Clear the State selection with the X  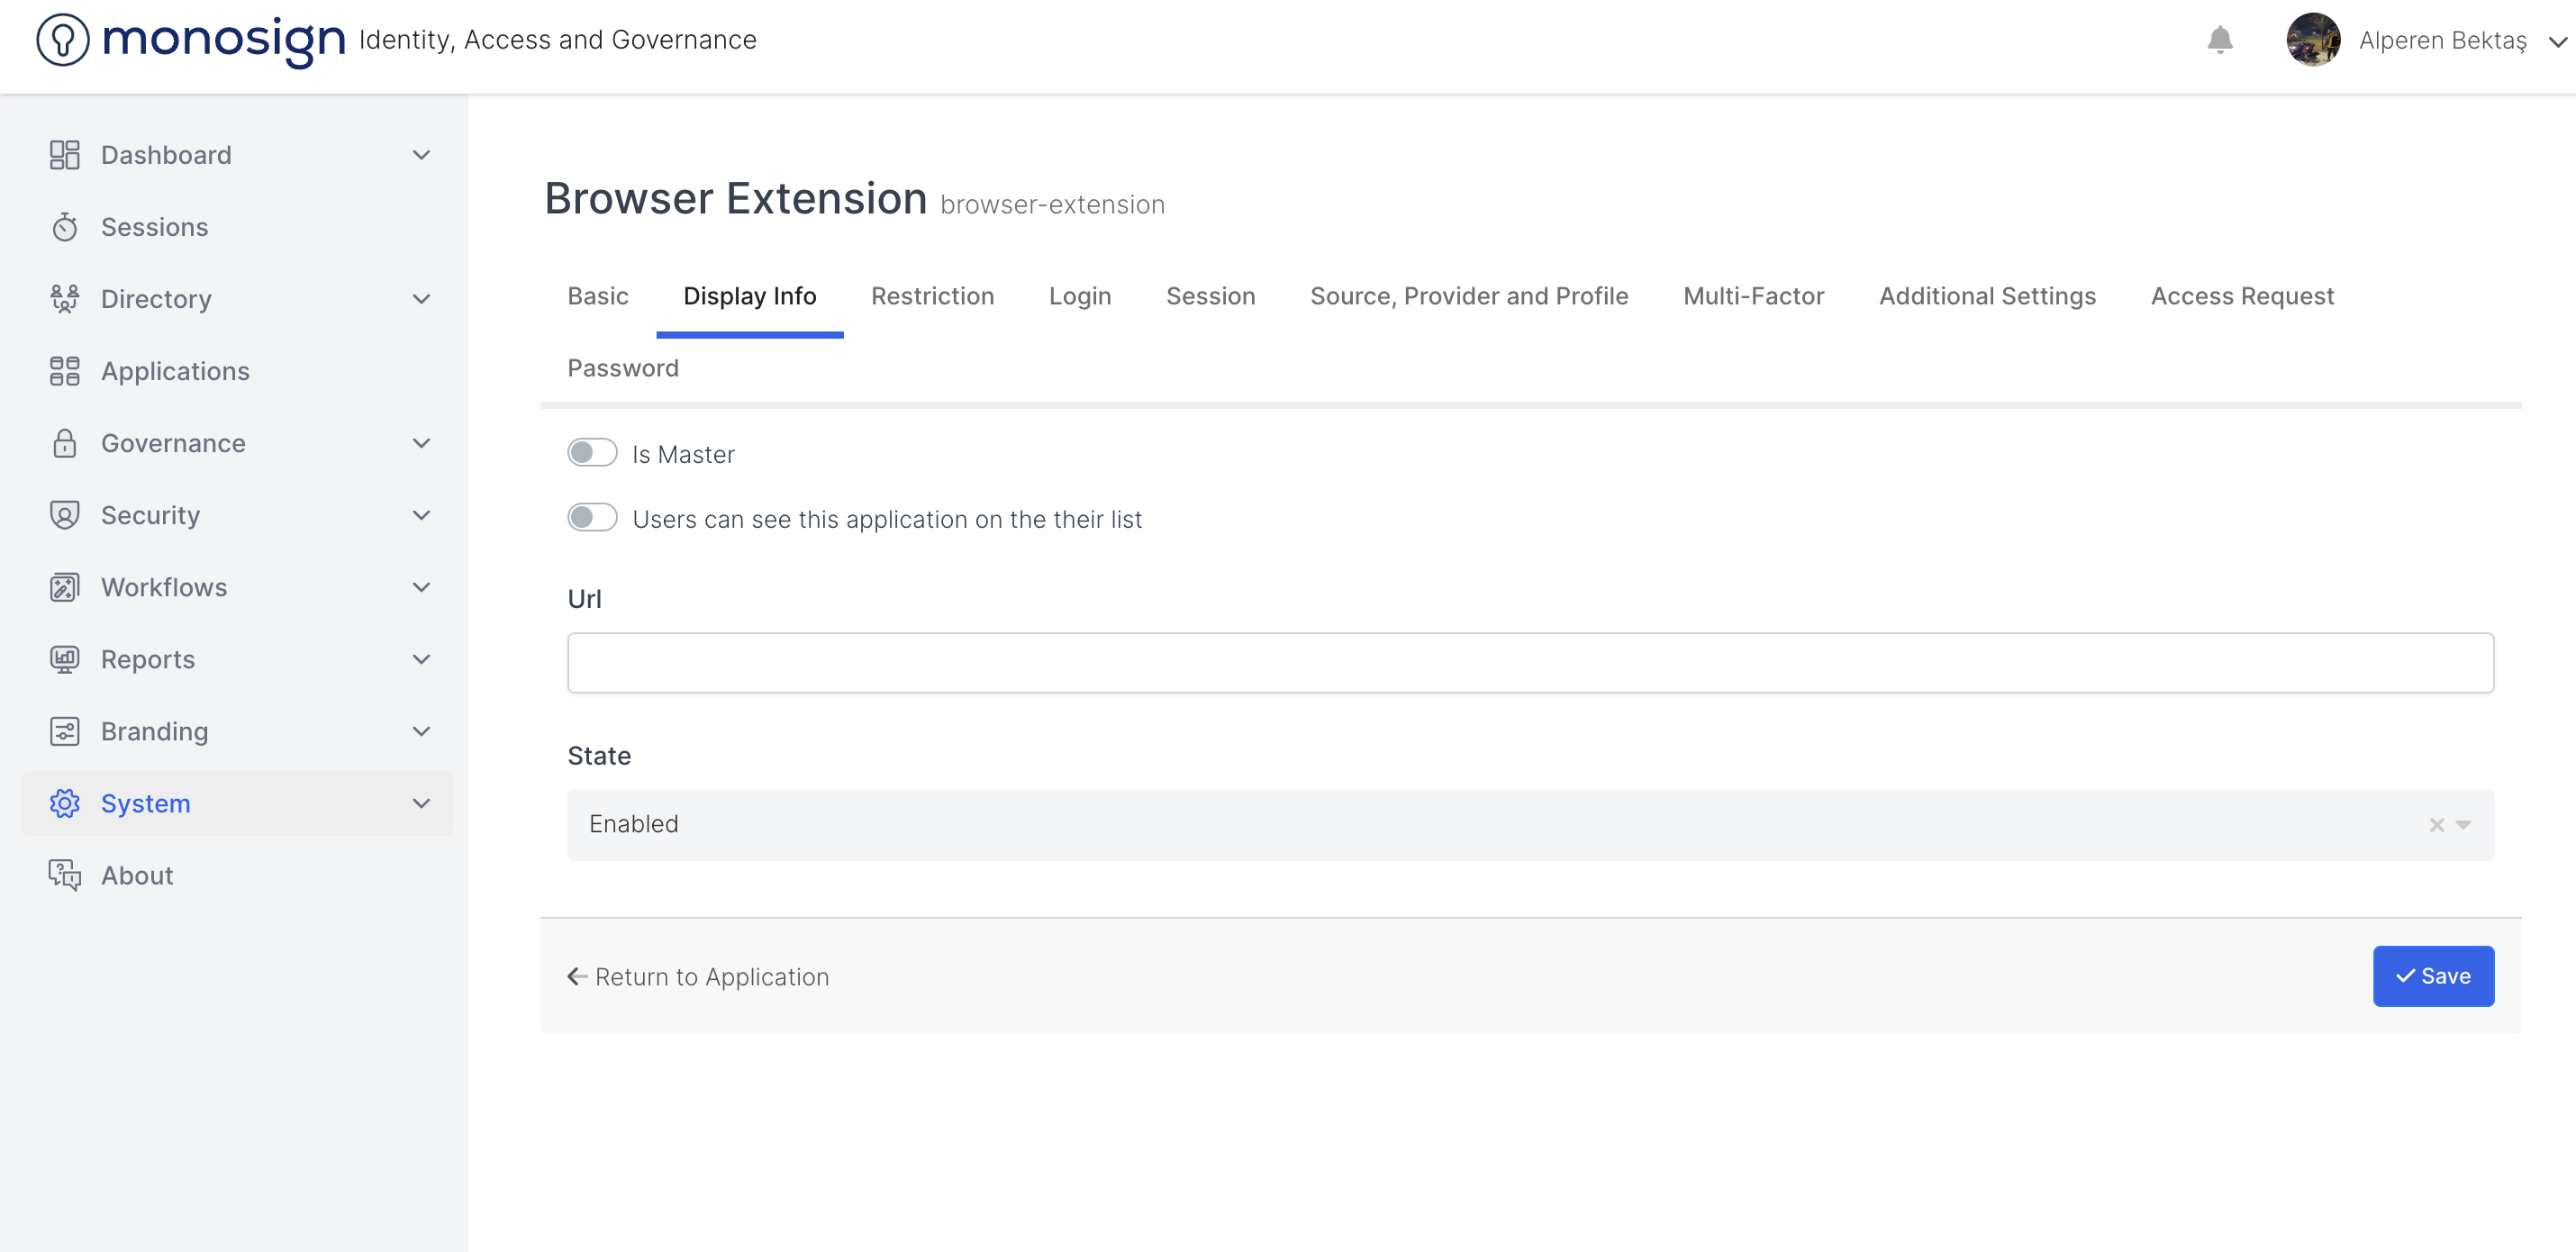(2436, 825)
